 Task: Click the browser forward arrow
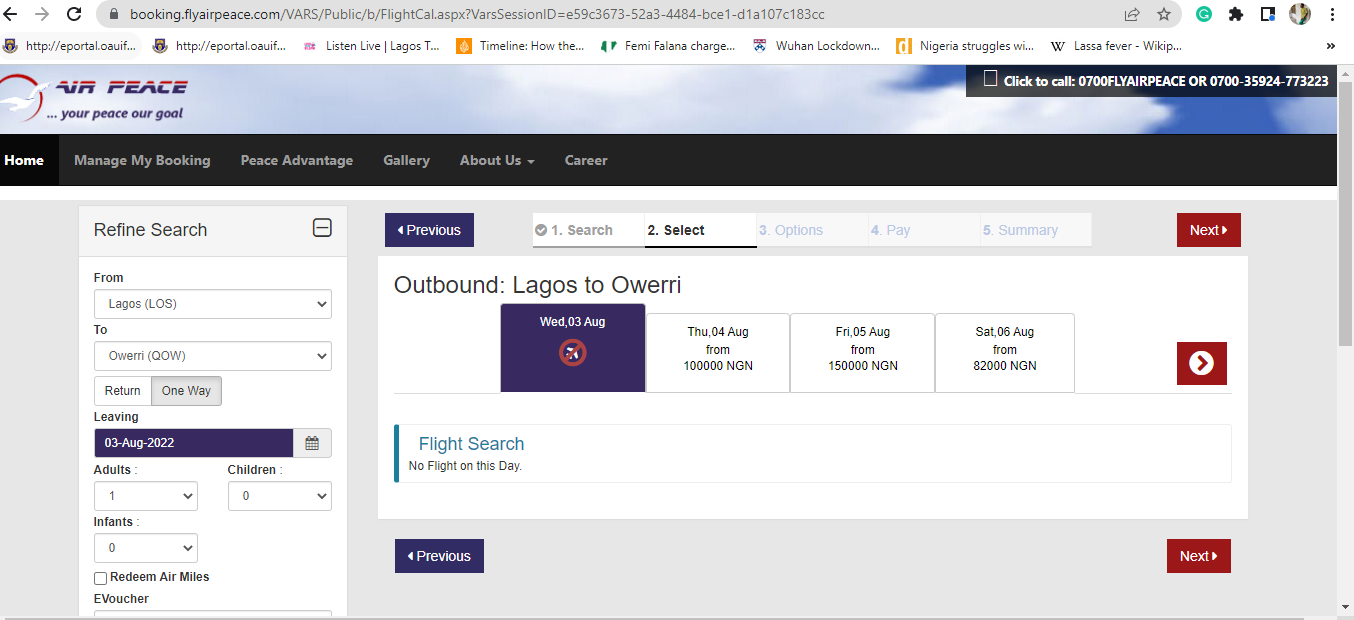(x=42, y=14)
